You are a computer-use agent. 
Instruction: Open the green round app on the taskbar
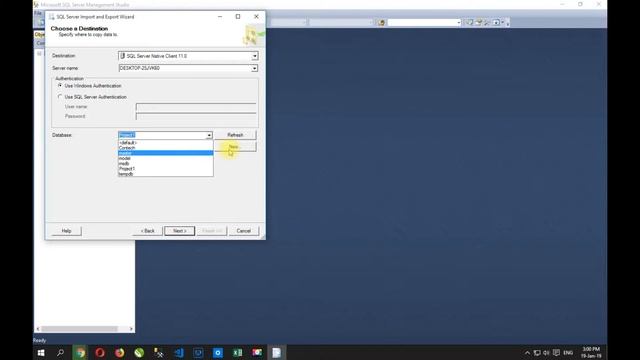[x=139, y=353]
